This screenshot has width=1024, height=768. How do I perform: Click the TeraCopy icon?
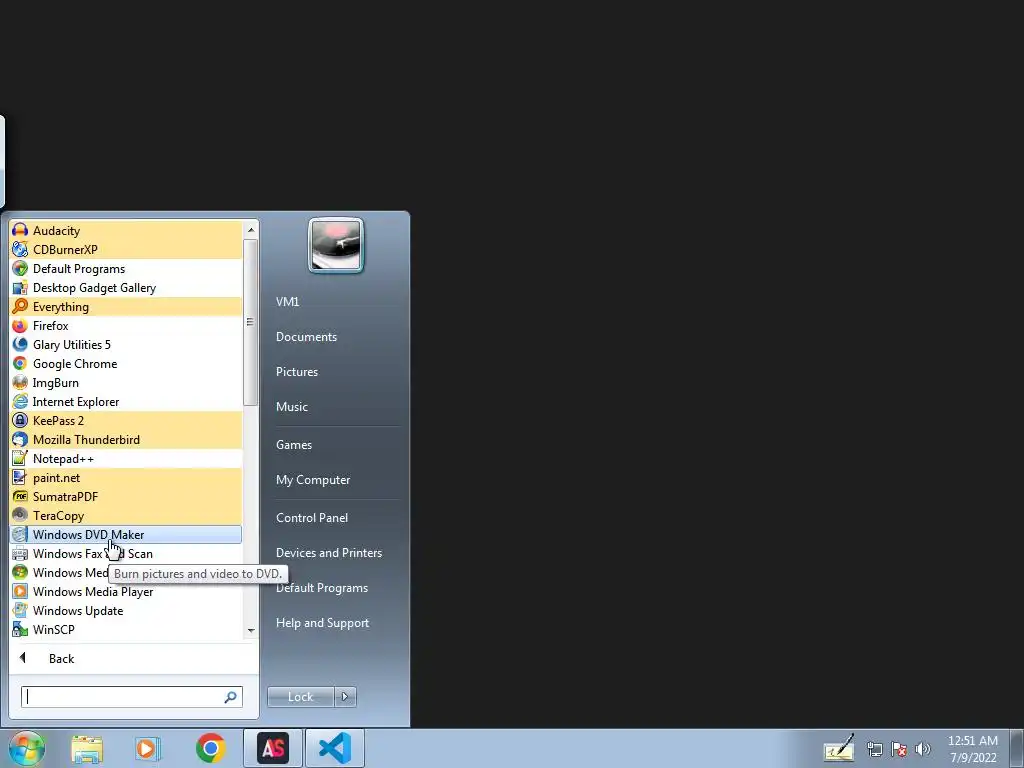20,515
